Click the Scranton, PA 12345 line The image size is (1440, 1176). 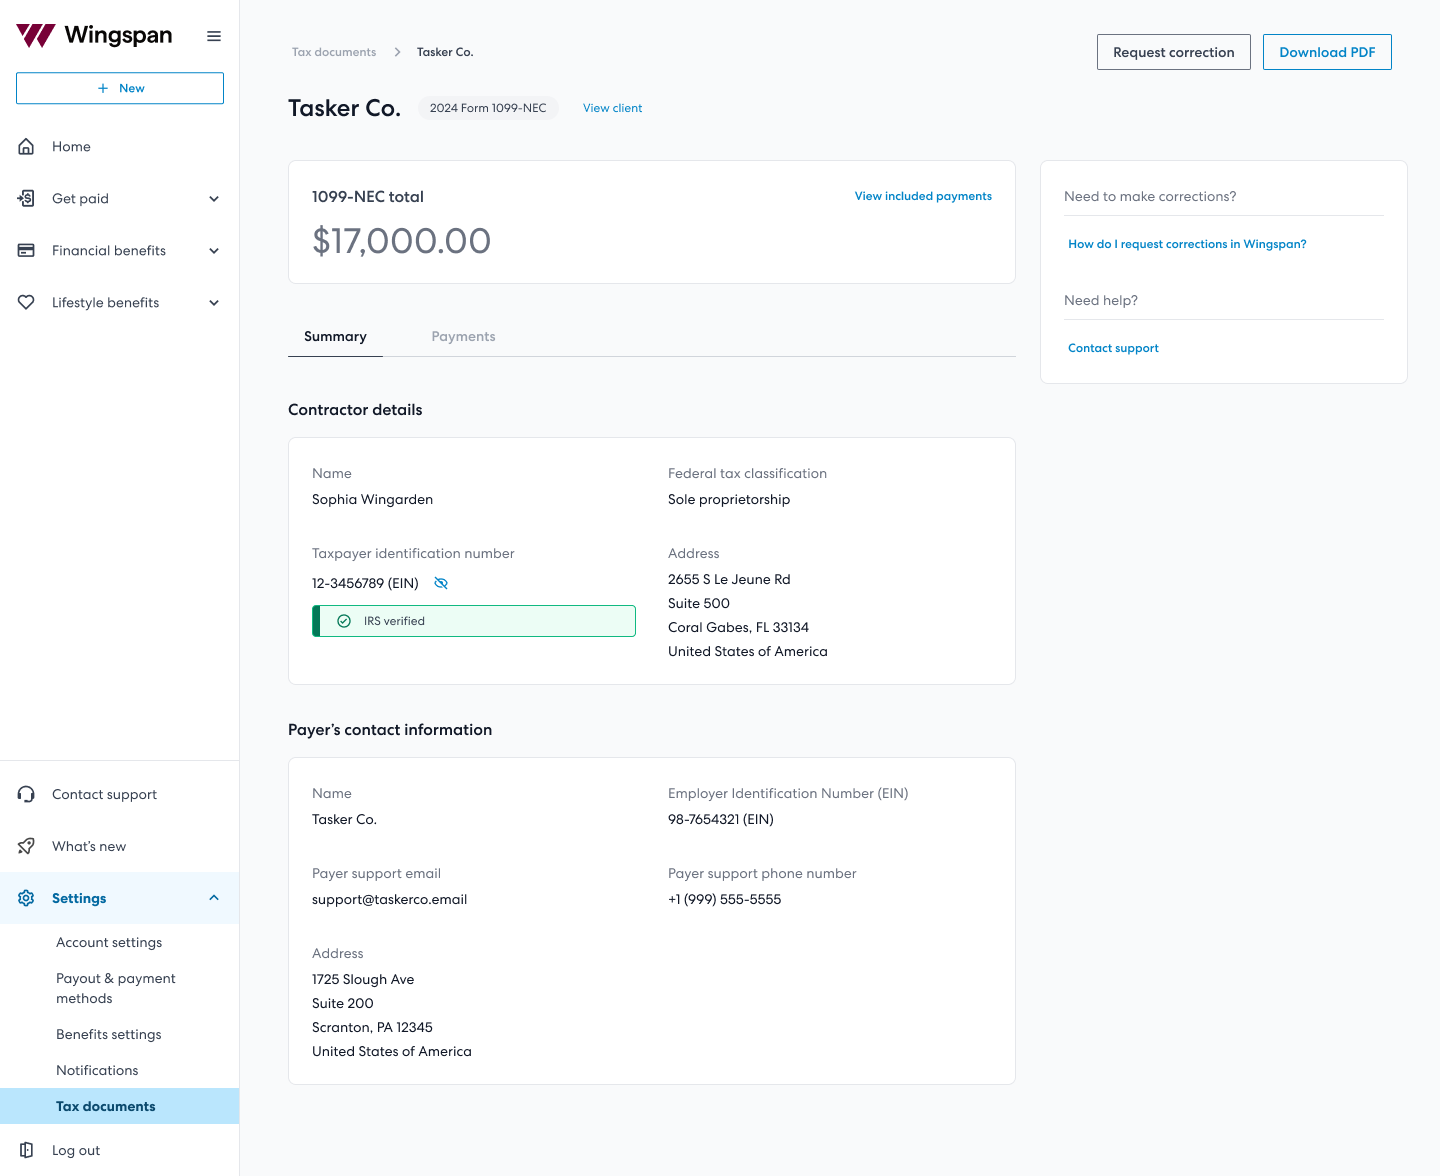point(372,1027)
